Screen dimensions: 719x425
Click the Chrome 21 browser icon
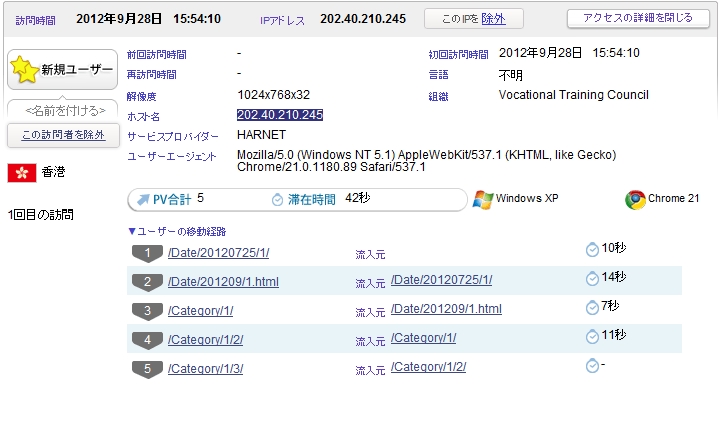point(635,199)
